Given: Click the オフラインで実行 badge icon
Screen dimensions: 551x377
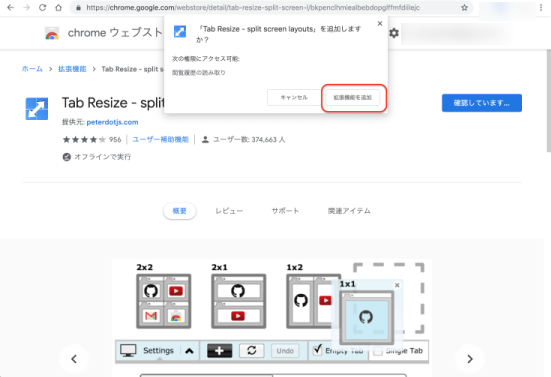Looking at the screenshot, I should [66, 157].
